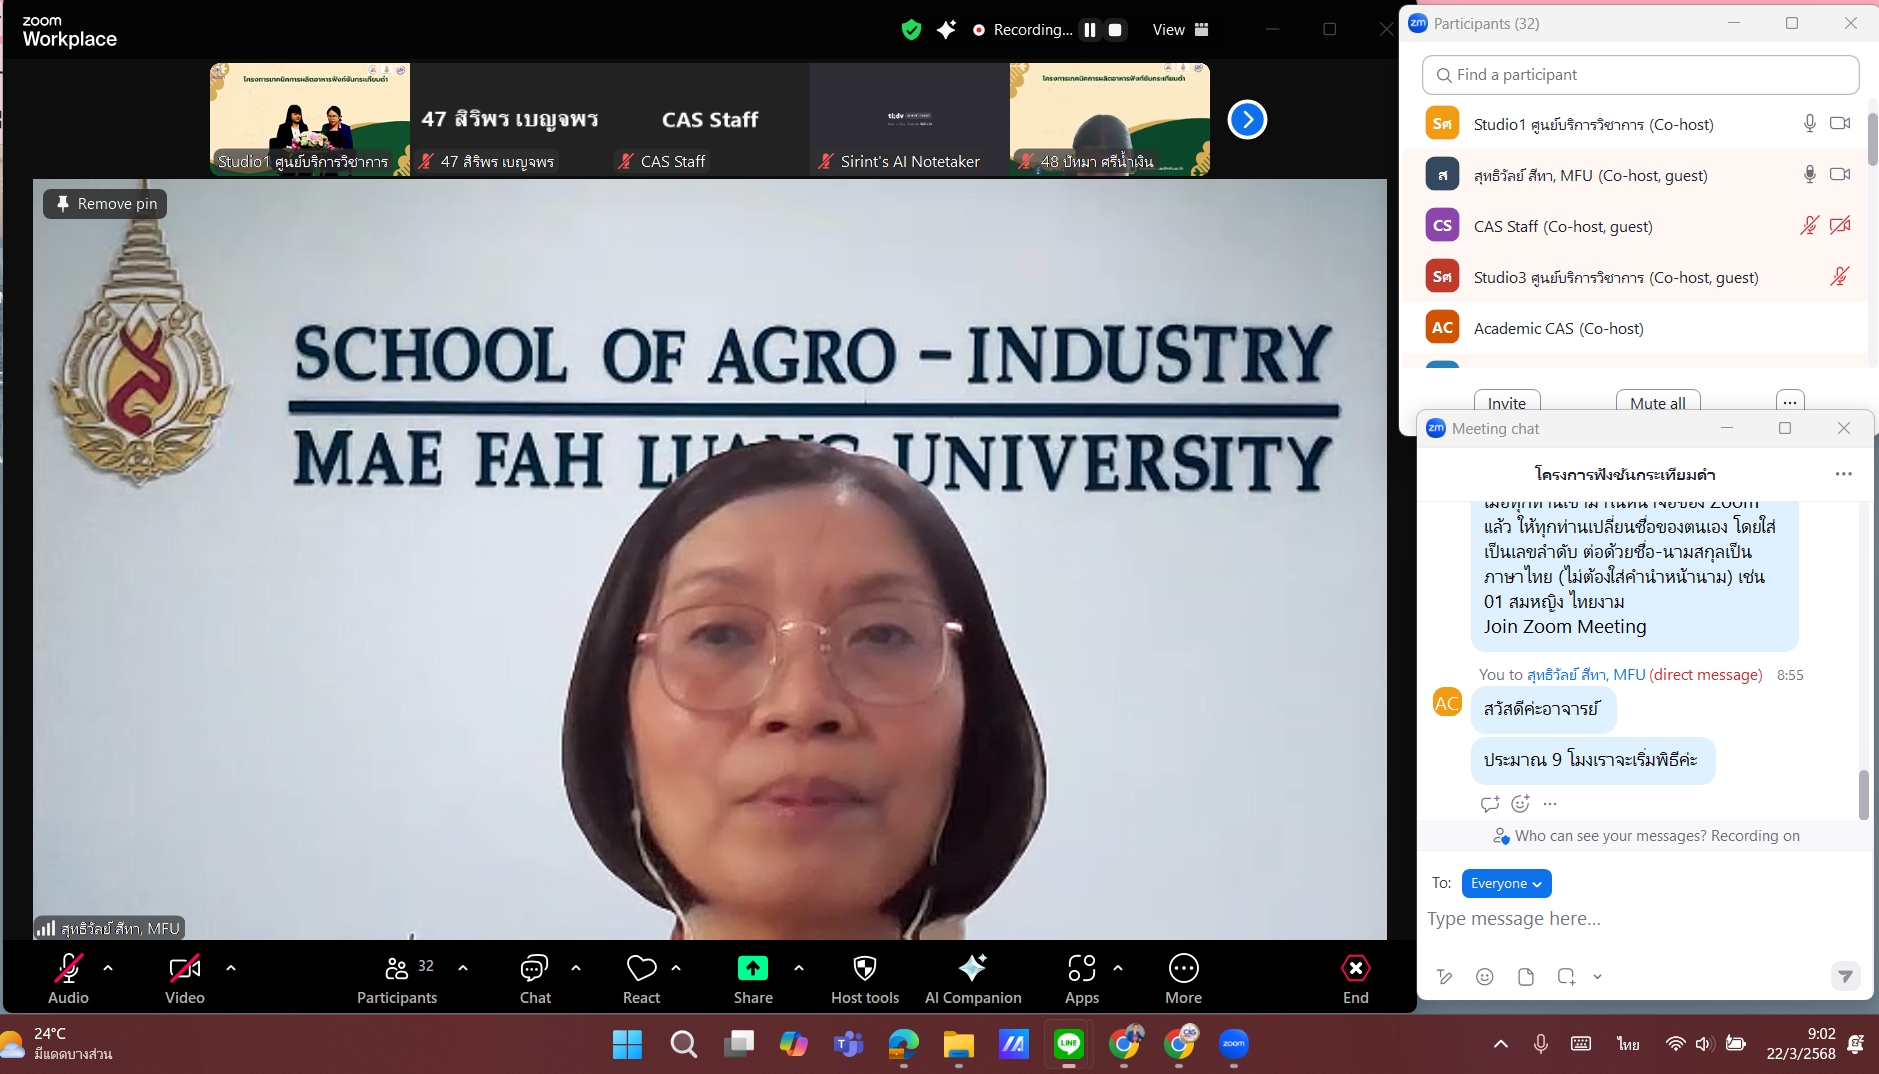
Task: Click the Mute all button
Action: 1658,402
